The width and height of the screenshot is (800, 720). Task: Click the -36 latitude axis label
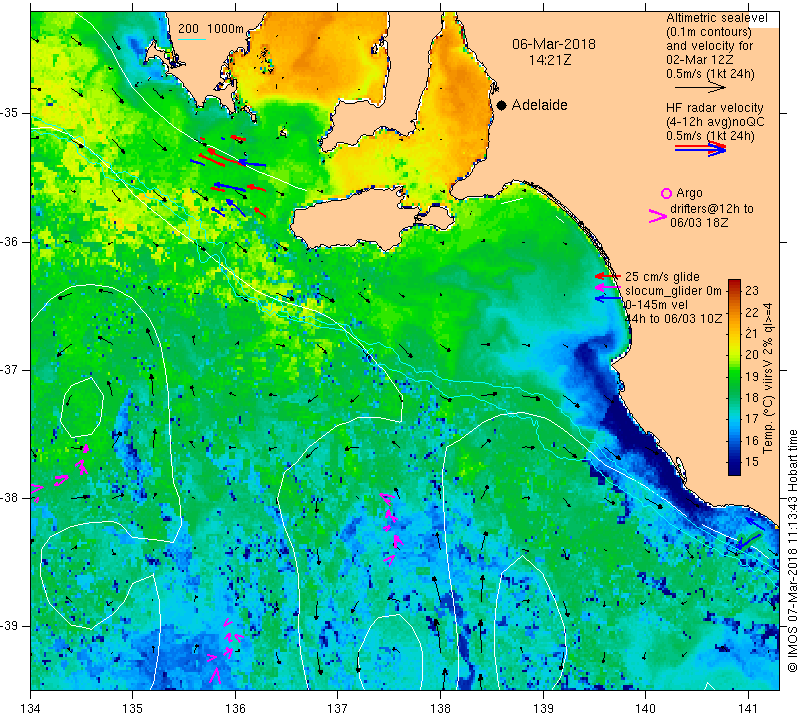(x=9, y=241)
